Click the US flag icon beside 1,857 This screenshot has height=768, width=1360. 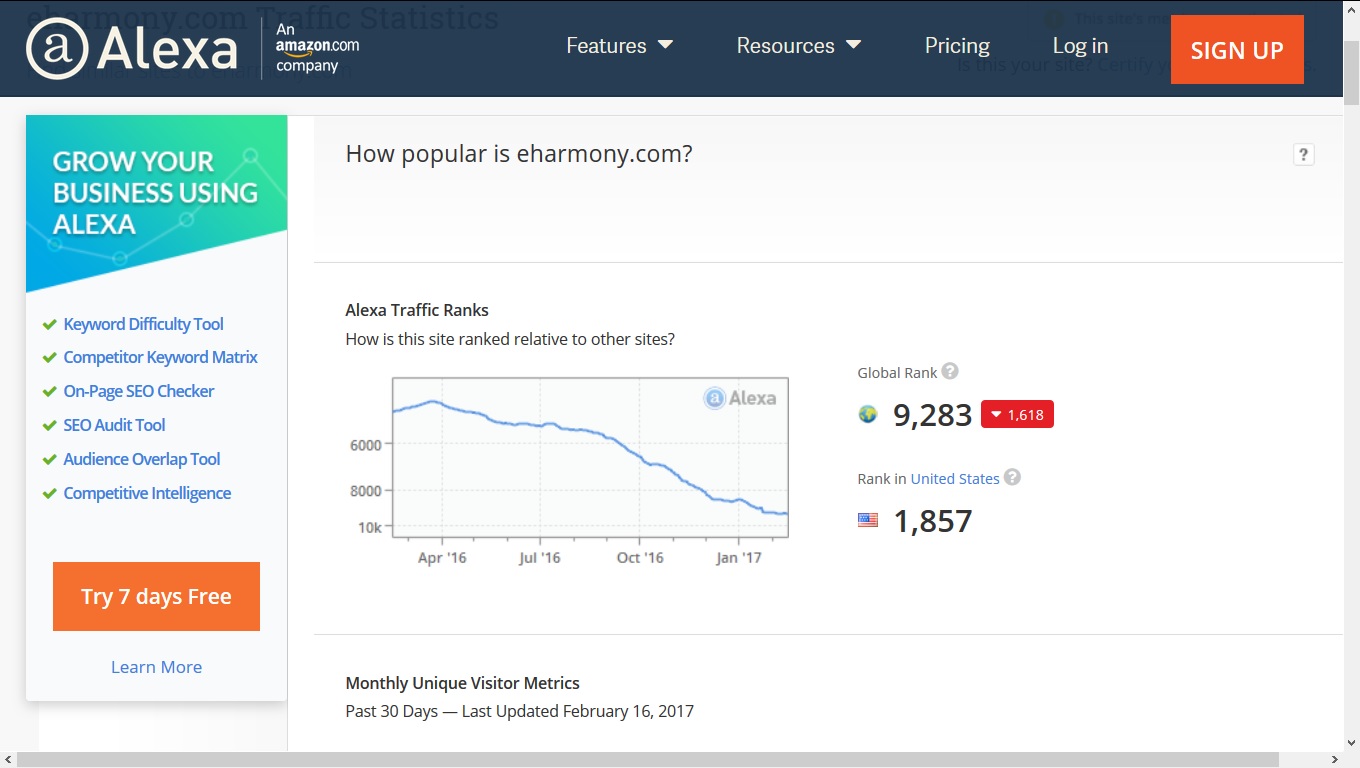point(868,520)
